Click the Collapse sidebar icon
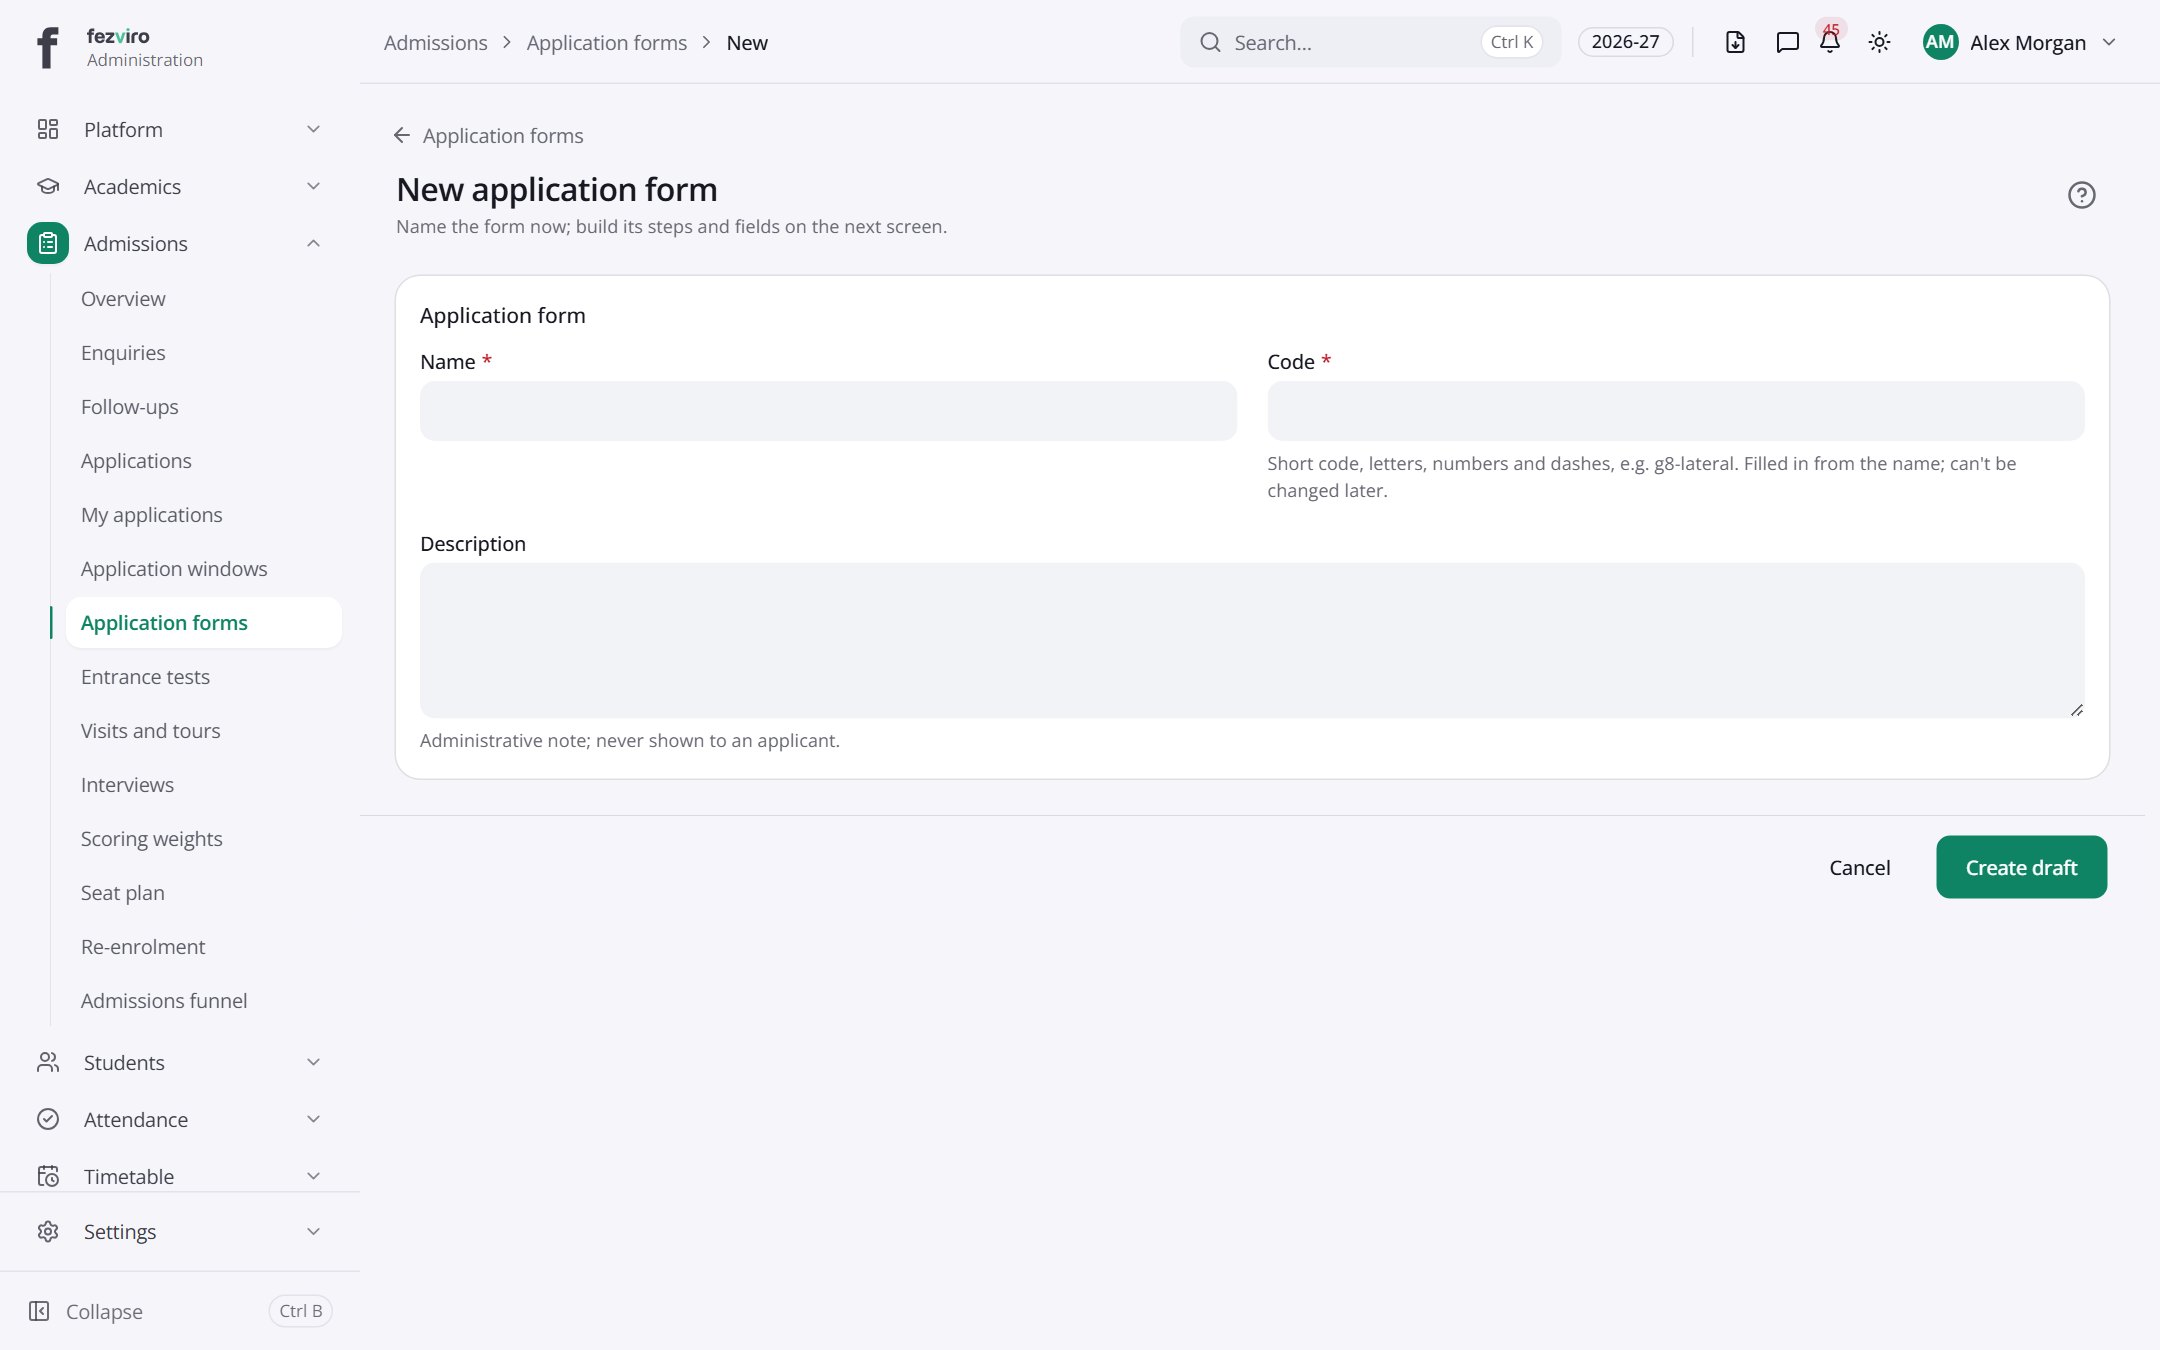 [39, 1311]
